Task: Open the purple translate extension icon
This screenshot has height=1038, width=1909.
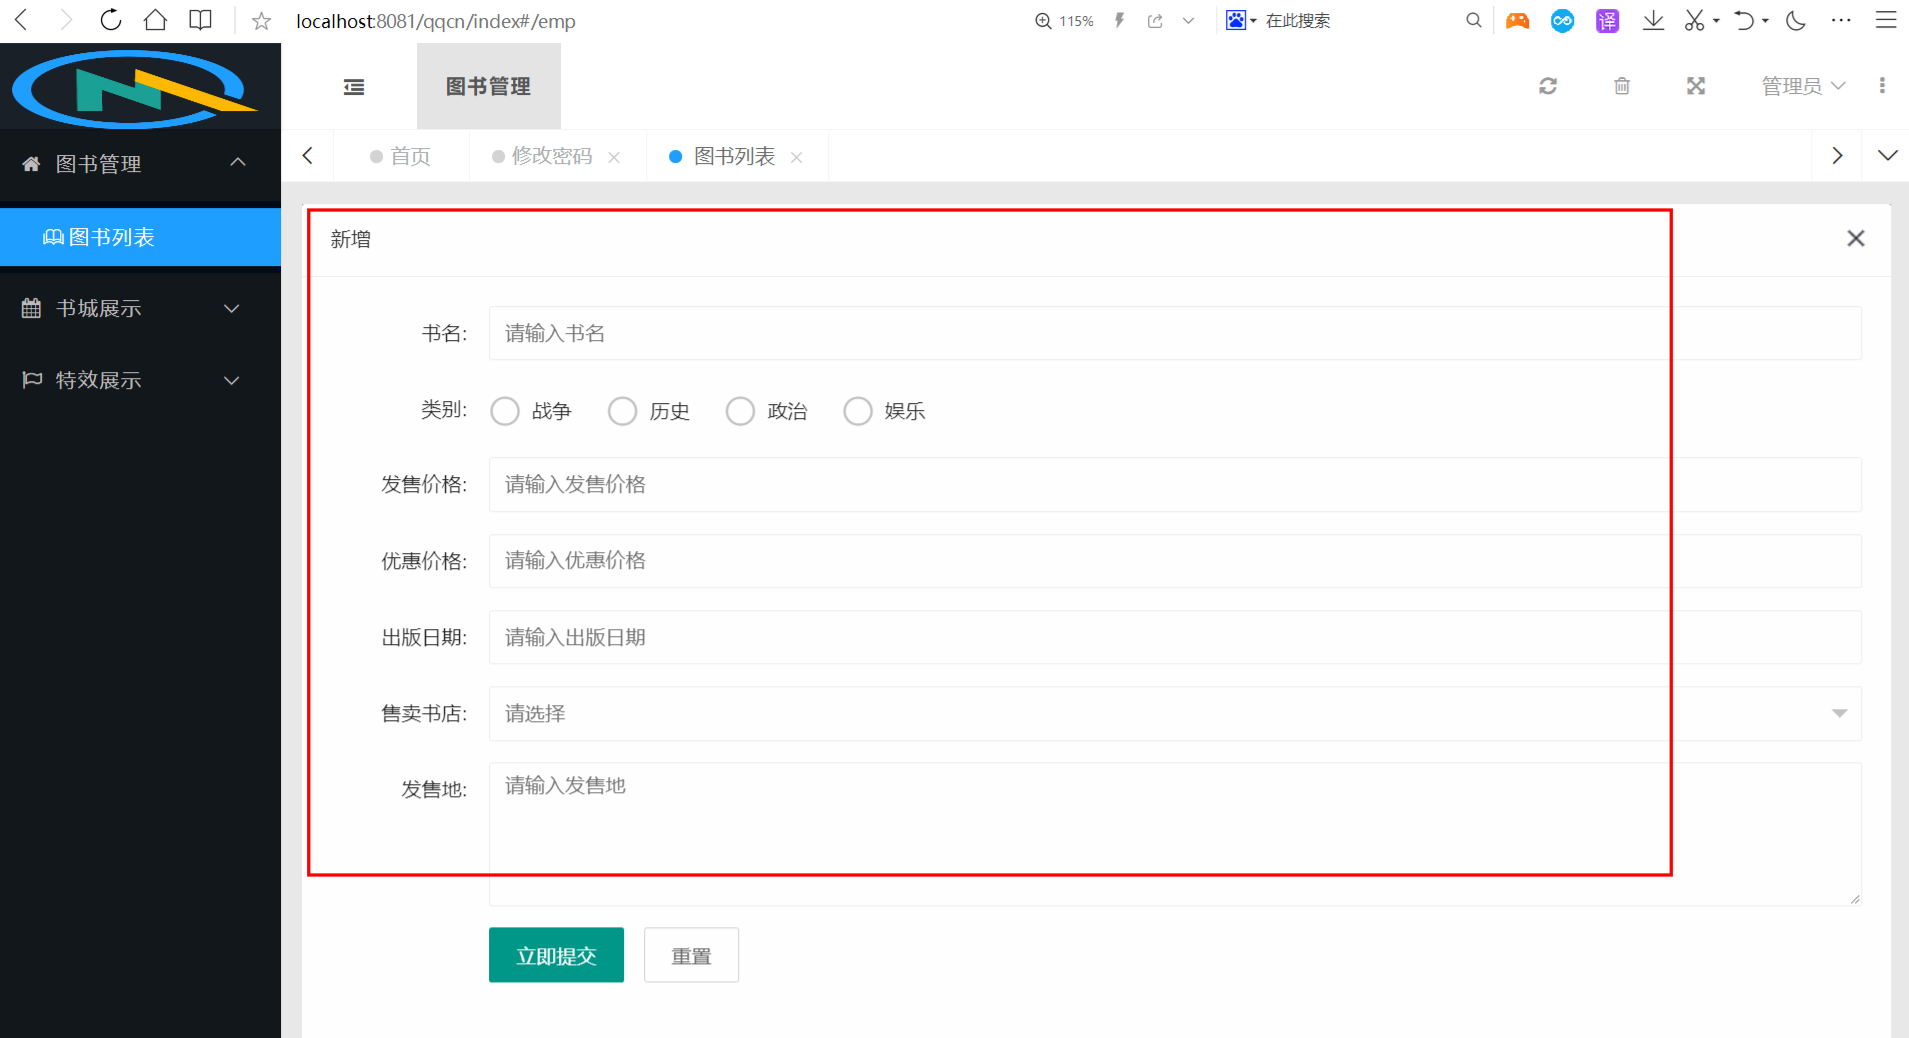Action: tap(1607, 20)
